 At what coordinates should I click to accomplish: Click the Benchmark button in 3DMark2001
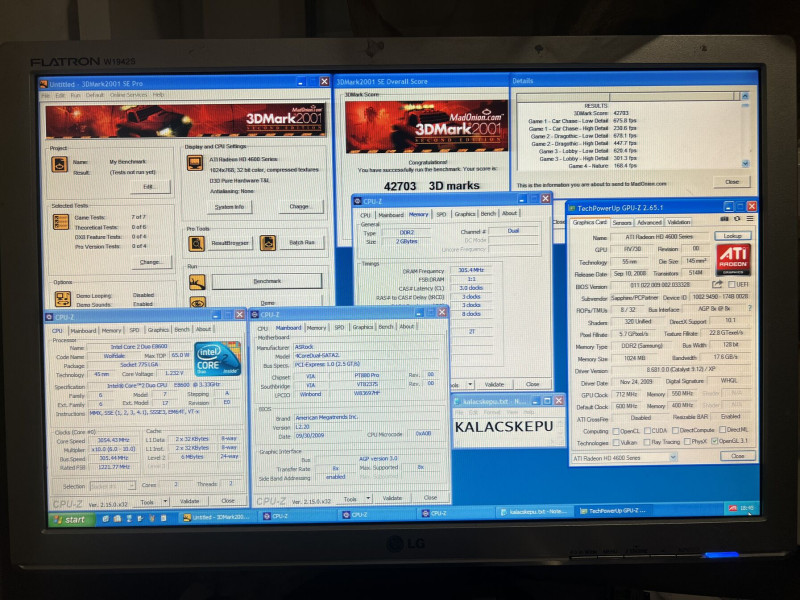point(267,281)
